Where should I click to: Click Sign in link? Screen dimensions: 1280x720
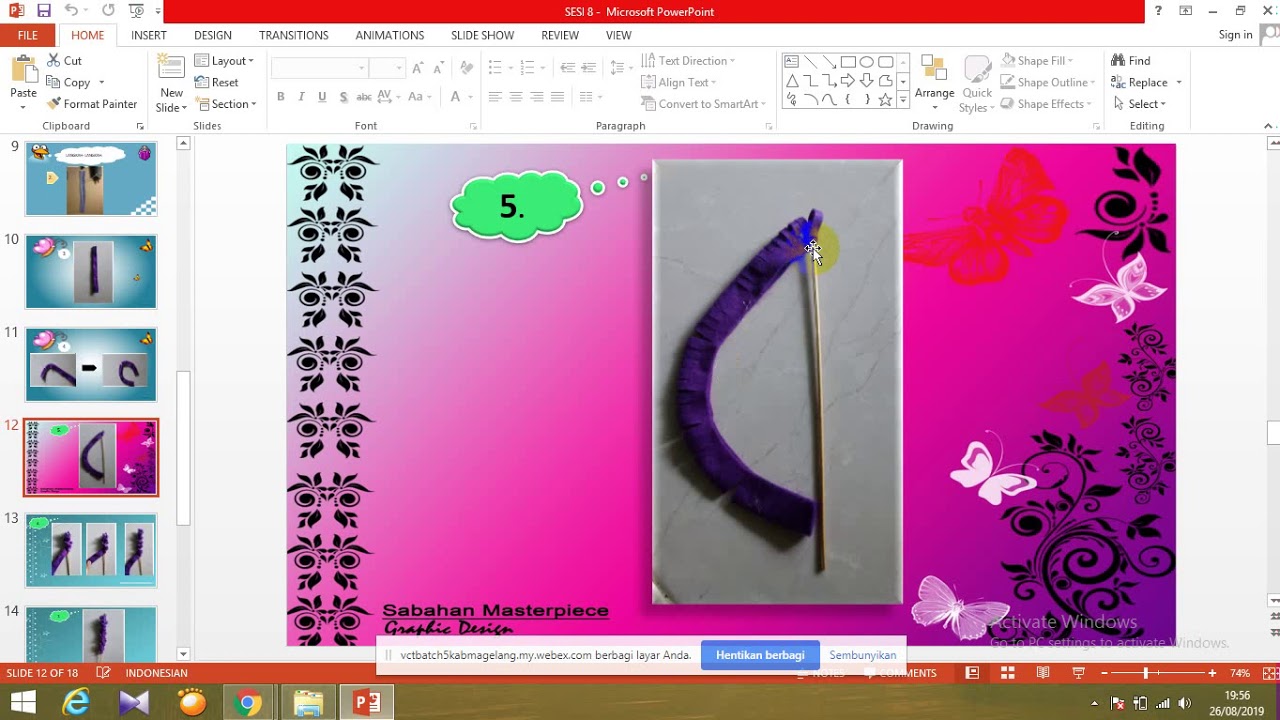click(1235, 35)
